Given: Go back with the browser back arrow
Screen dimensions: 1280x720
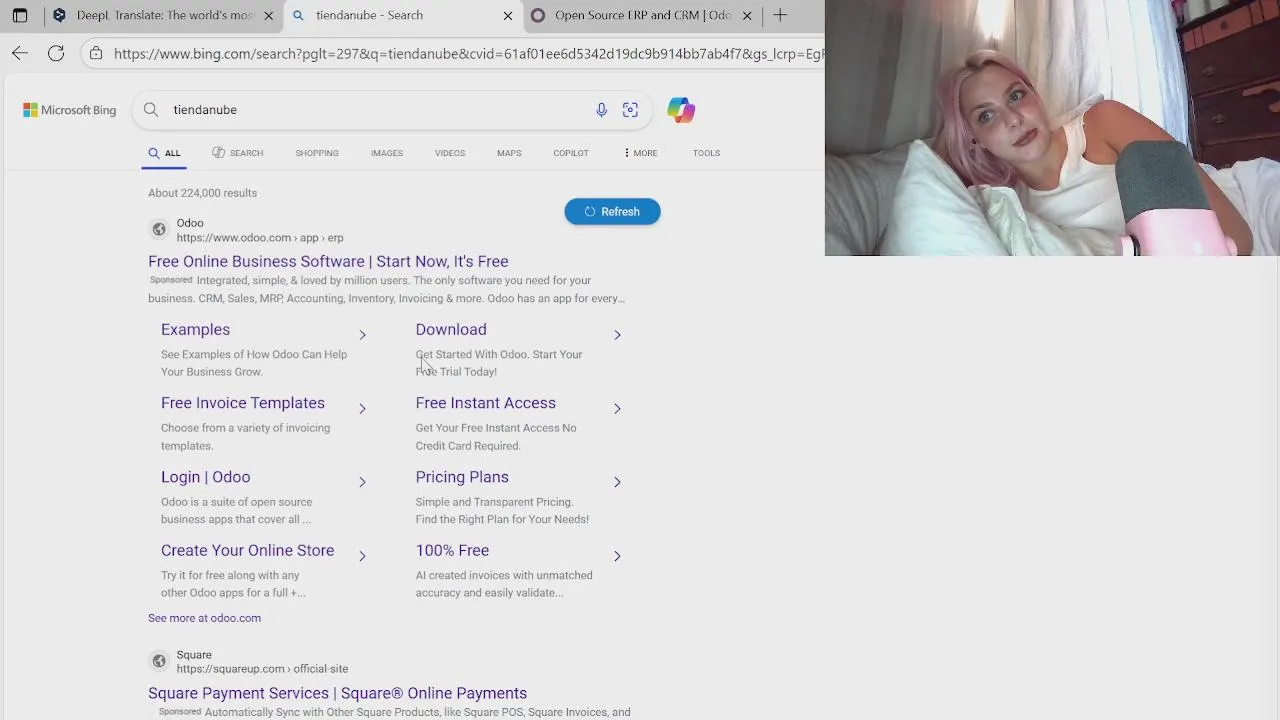Looking at the screenshot, I should point(20,53).
